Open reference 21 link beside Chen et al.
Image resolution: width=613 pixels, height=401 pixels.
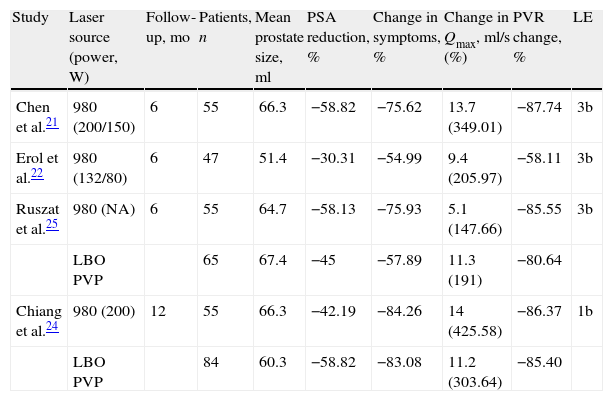(50, 120)
